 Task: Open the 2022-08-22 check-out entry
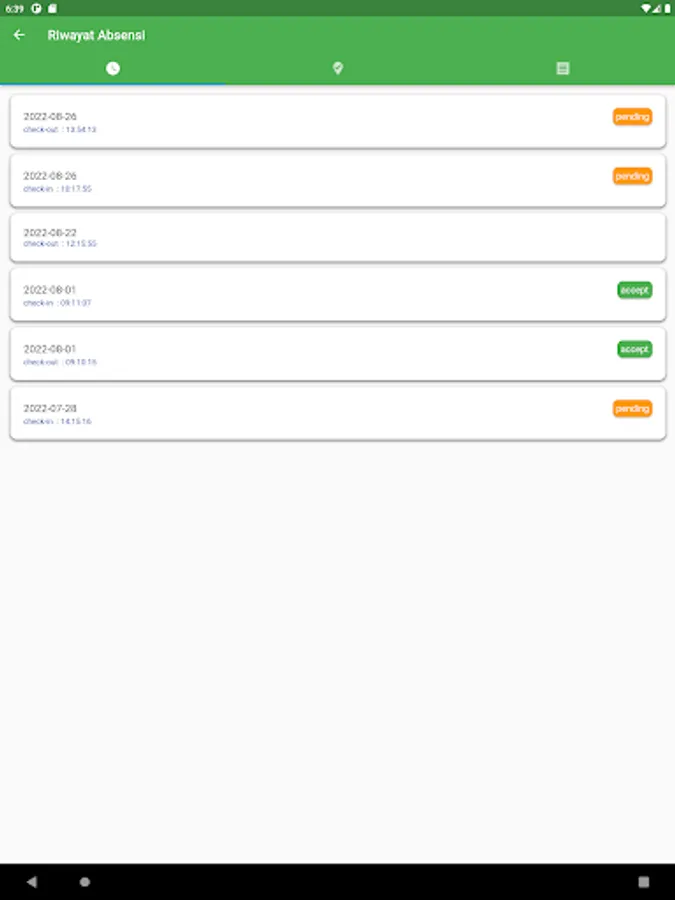point(338,238)
